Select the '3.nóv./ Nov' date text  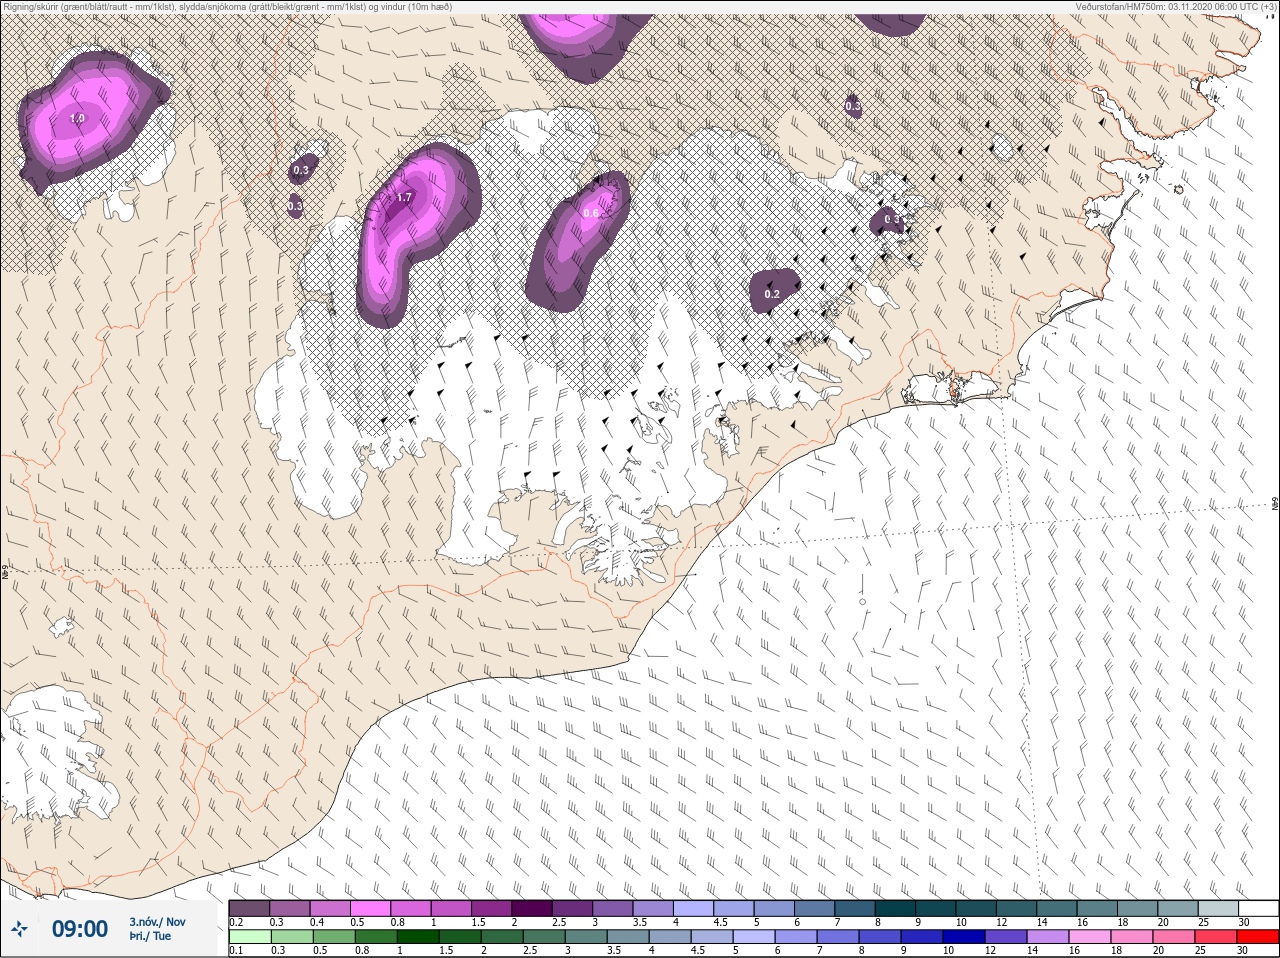157,922
